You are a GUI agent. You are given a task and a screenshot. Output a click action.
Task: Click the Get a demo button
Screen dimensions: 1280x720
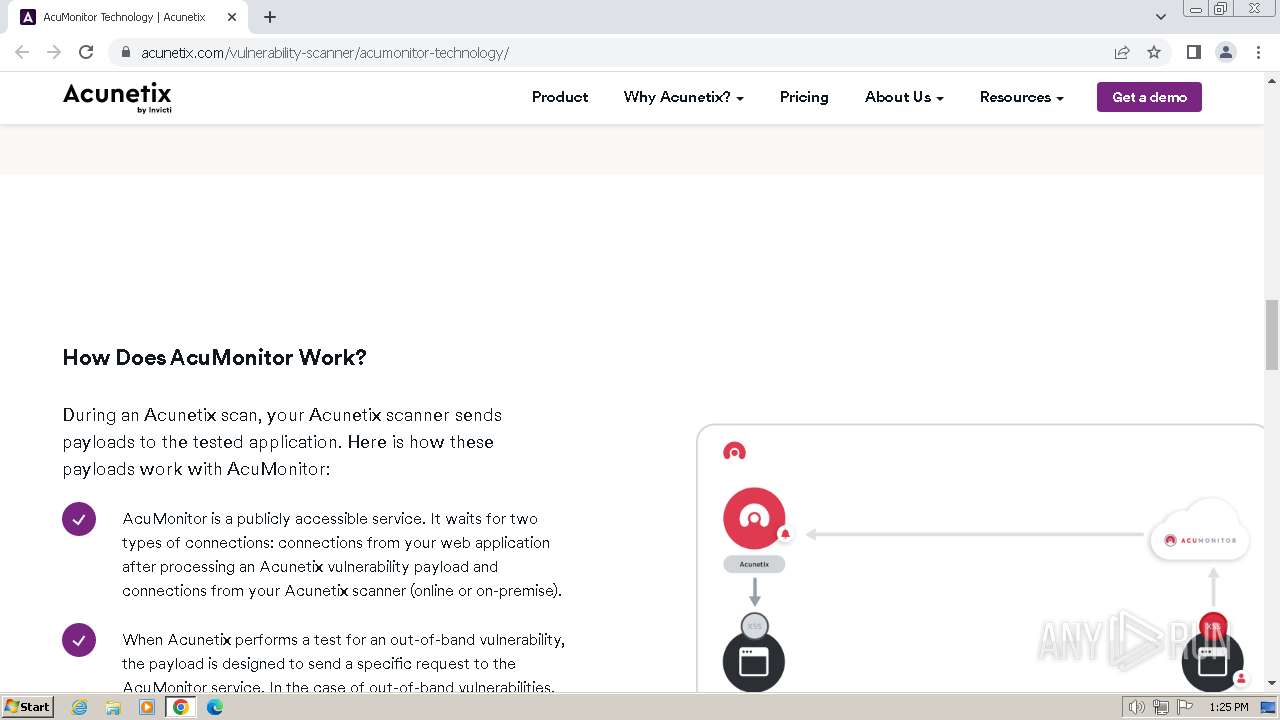tap(1149, 97)
